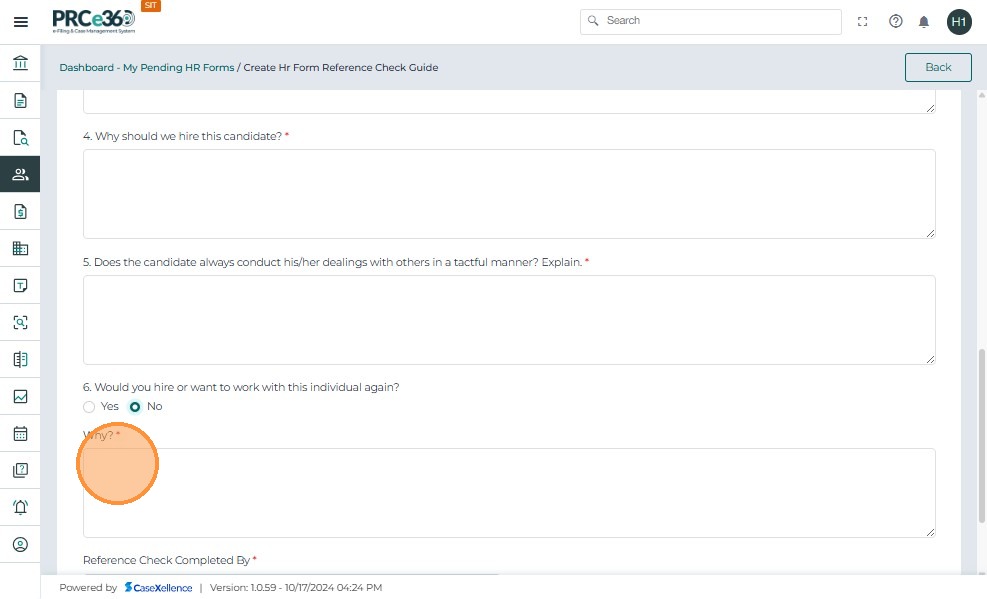The image size is (987, 599).
Task: Focus the Why? explanation text area
Action: tap(509, 492)
